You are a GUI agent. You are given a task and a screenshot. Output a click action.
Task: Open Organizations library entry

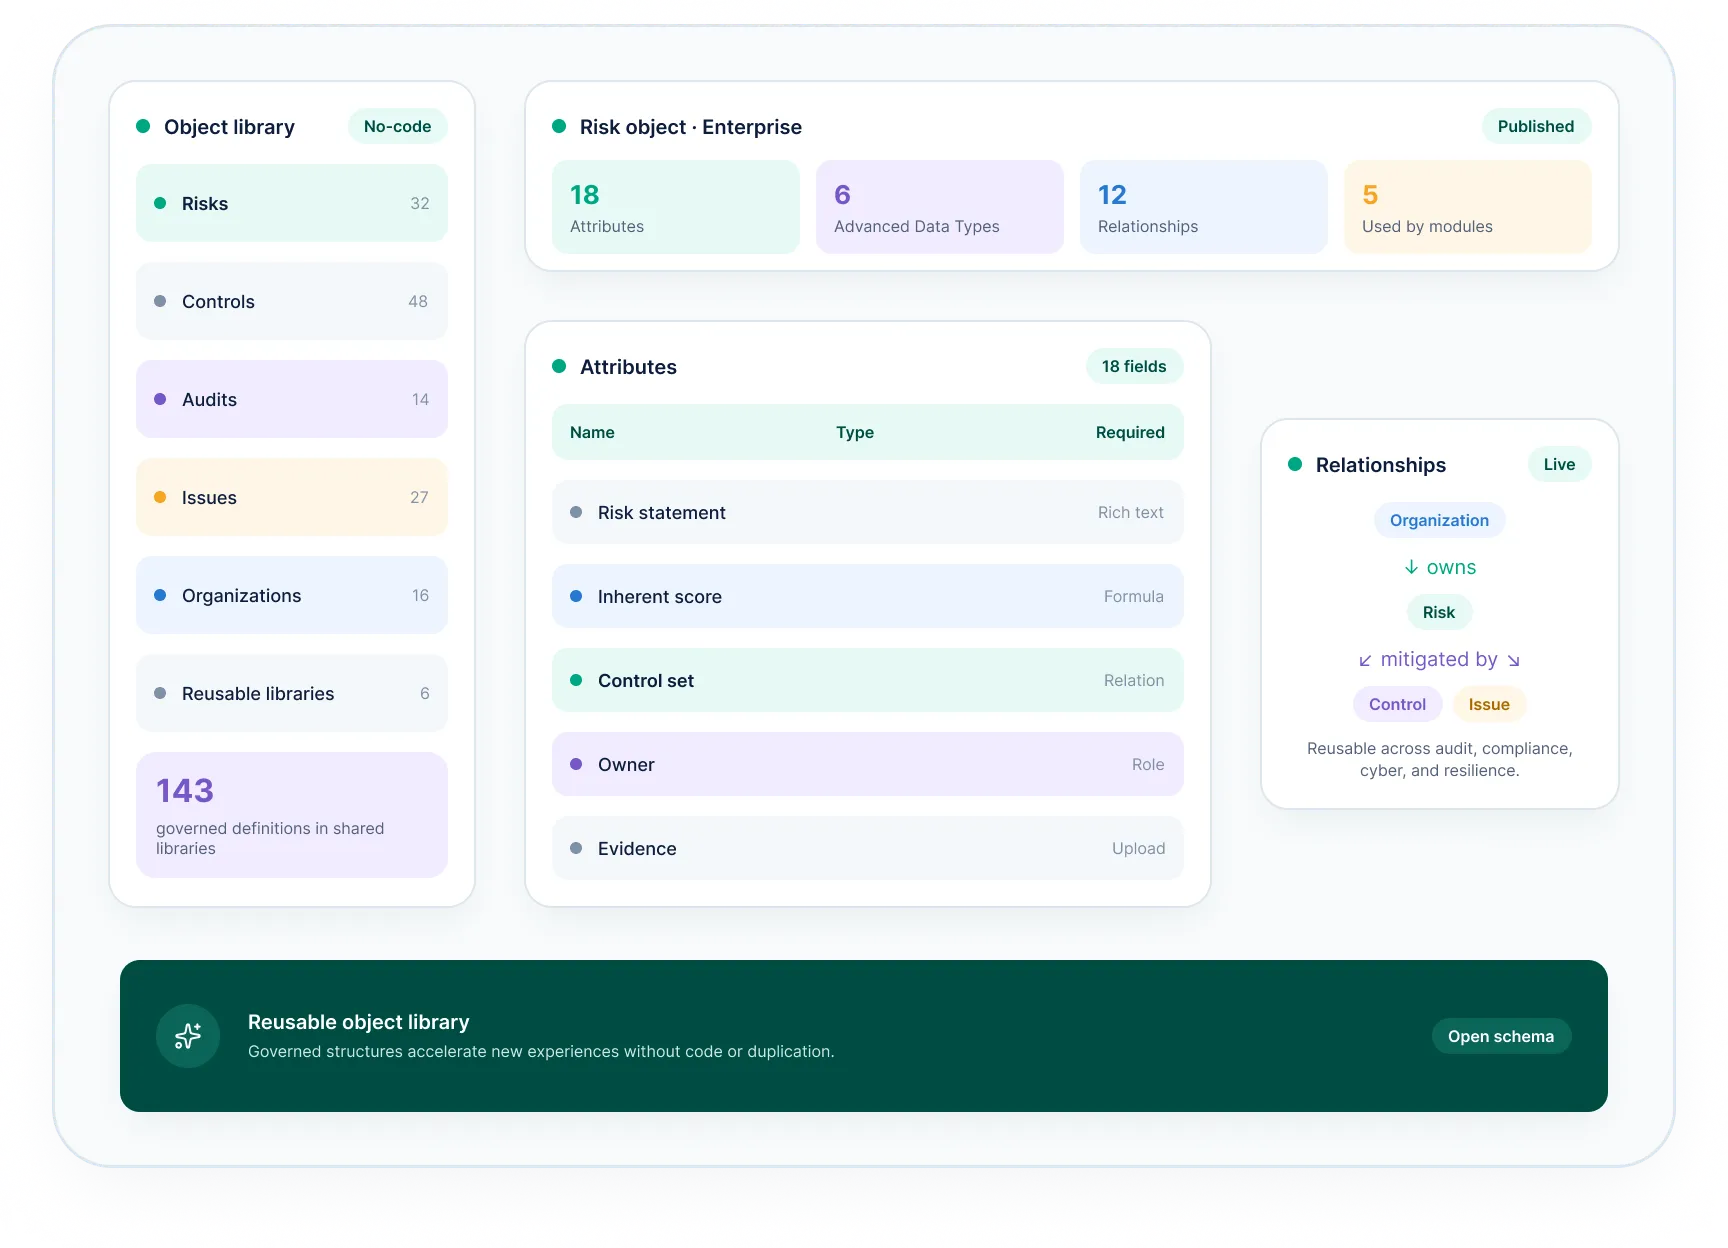pyautogui.click(x=292, y=595)
